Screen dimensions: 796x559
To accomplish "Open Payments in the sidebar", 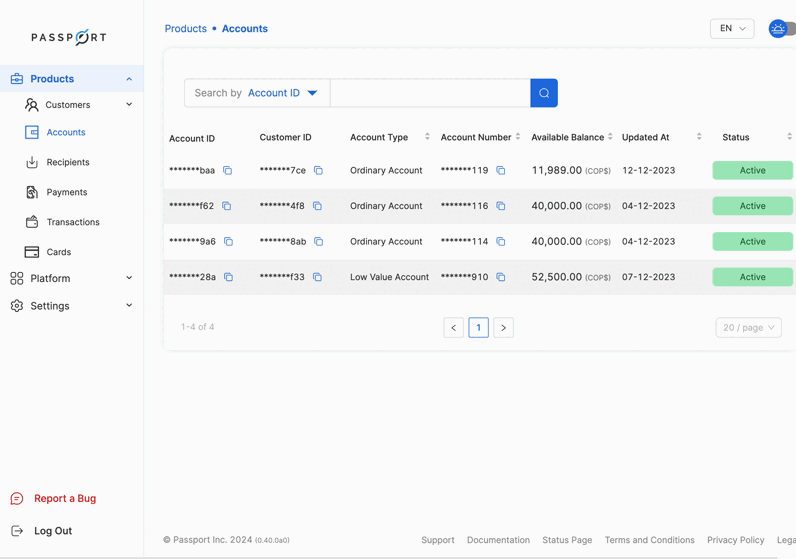I will (67, 192).
